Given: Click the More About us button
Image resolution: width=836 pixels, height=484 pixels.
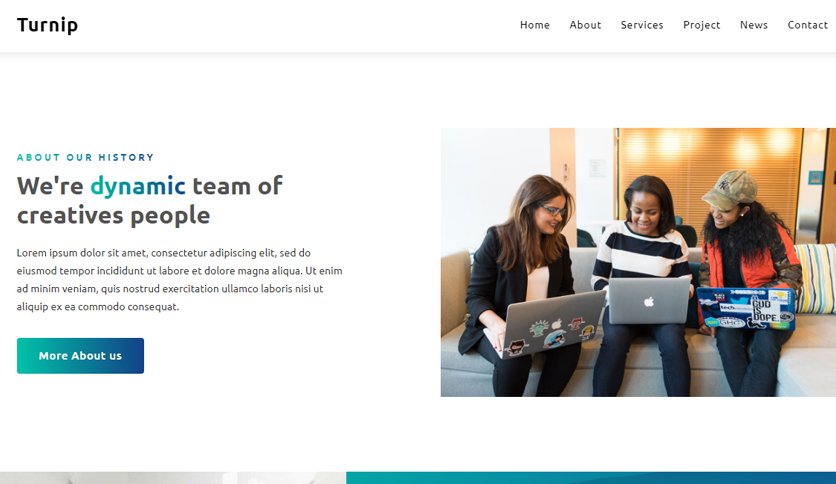Looking at the screenshot, I should click(x=80, y=356).
